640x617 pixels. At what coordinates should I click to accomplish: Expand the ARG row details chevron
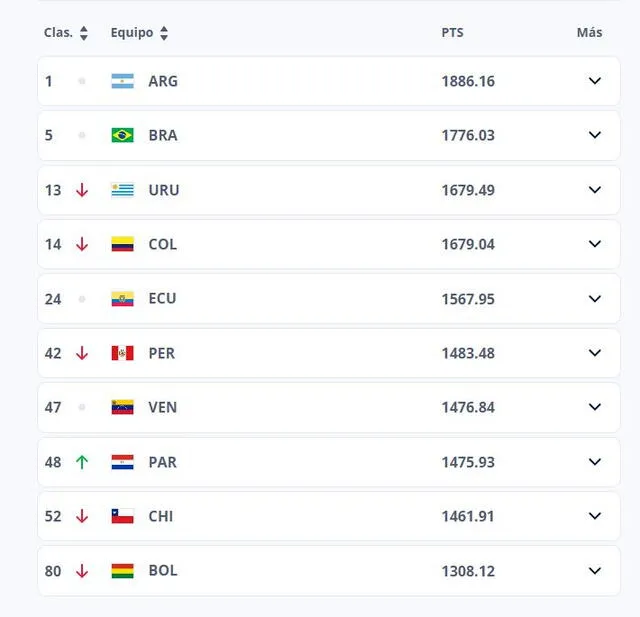[x=595, y=81]
